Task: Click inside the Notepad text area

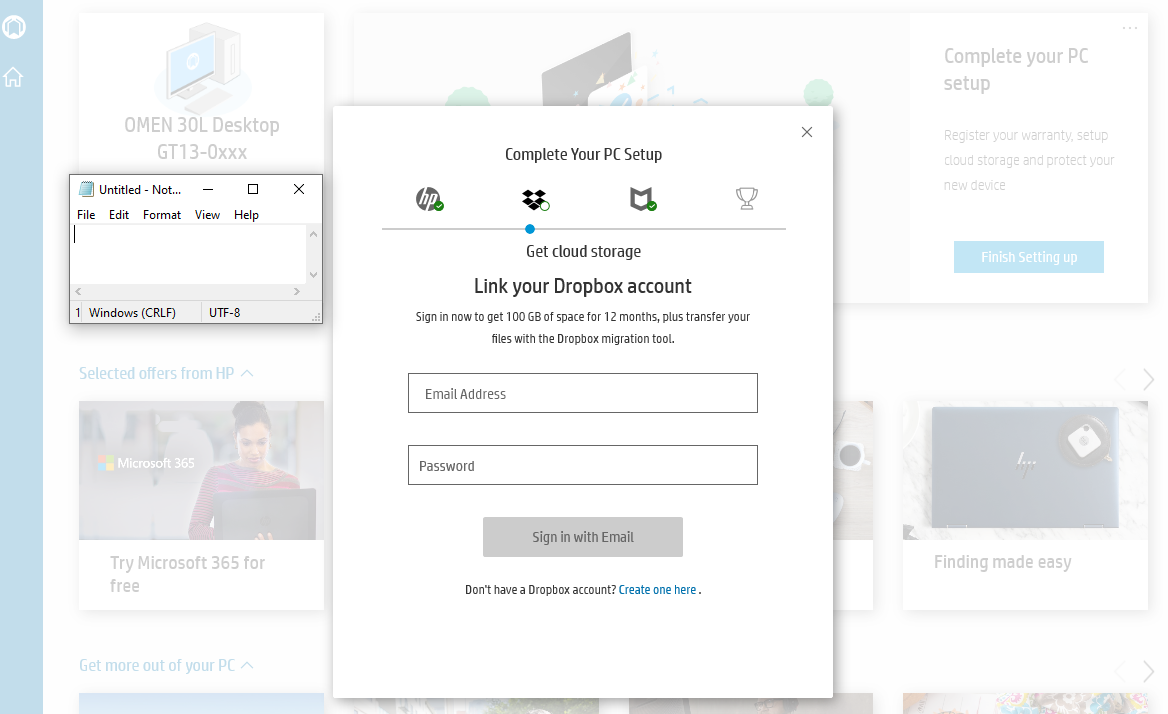Action: (189, 254)
